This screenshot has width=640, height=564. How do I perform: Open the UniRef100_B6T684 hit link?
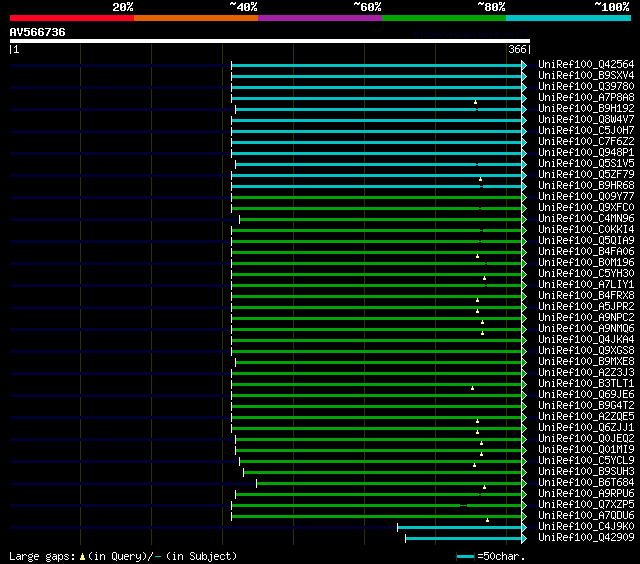click(x=586, y=482)
